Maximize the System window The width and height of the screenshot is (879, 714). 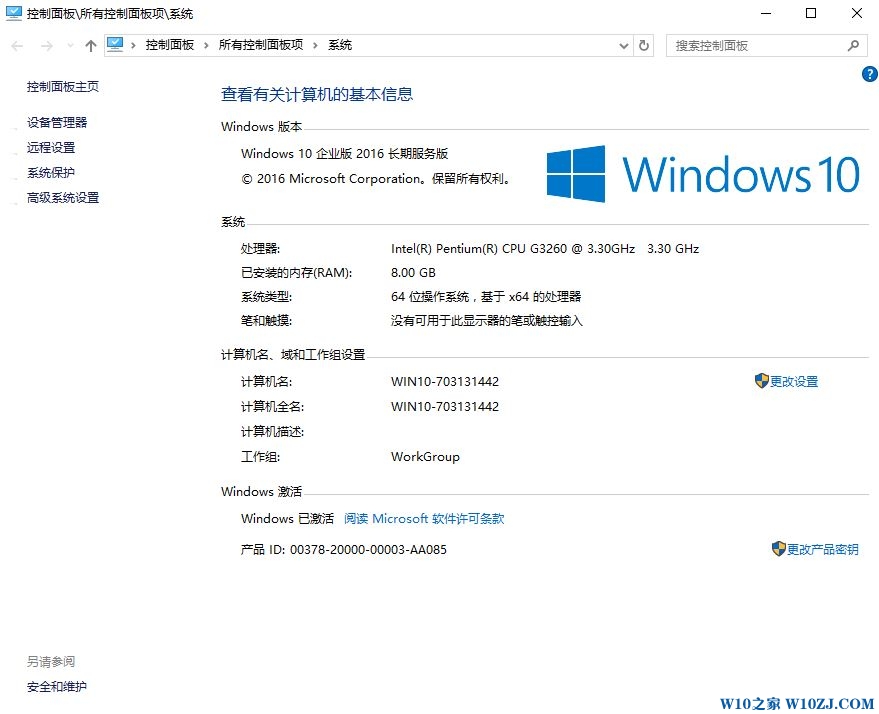pos(811,13)
